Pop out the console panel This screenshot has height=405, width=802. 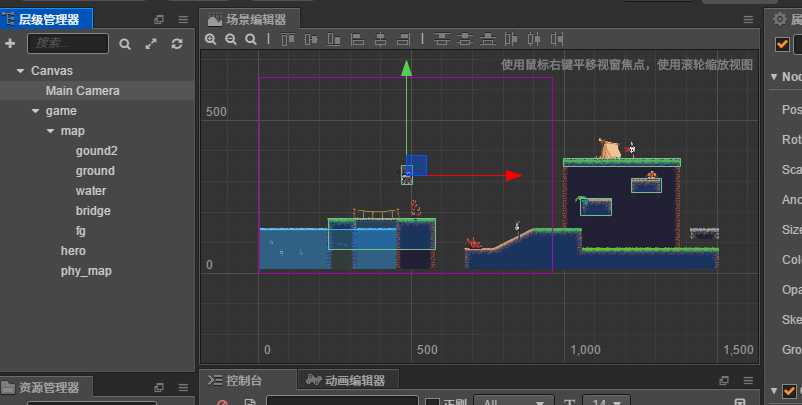[724, 380]
